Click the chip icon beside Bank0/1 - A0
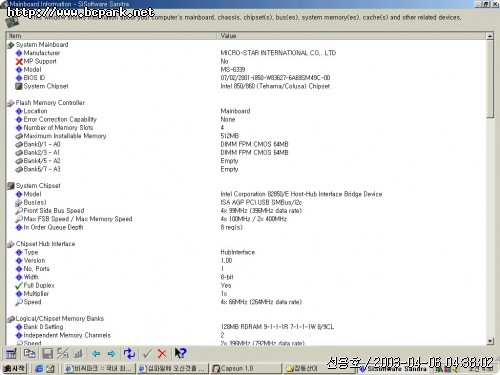Viewport: 500px width, 375px height. (x=19, y=145)
